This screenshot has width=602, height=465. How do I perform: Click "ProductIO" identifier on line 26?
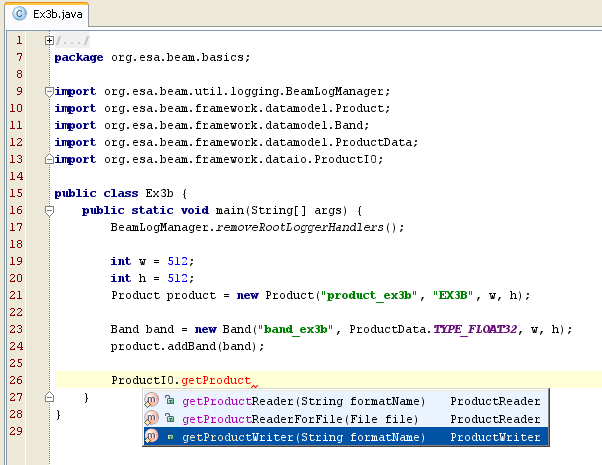[142, 380]
